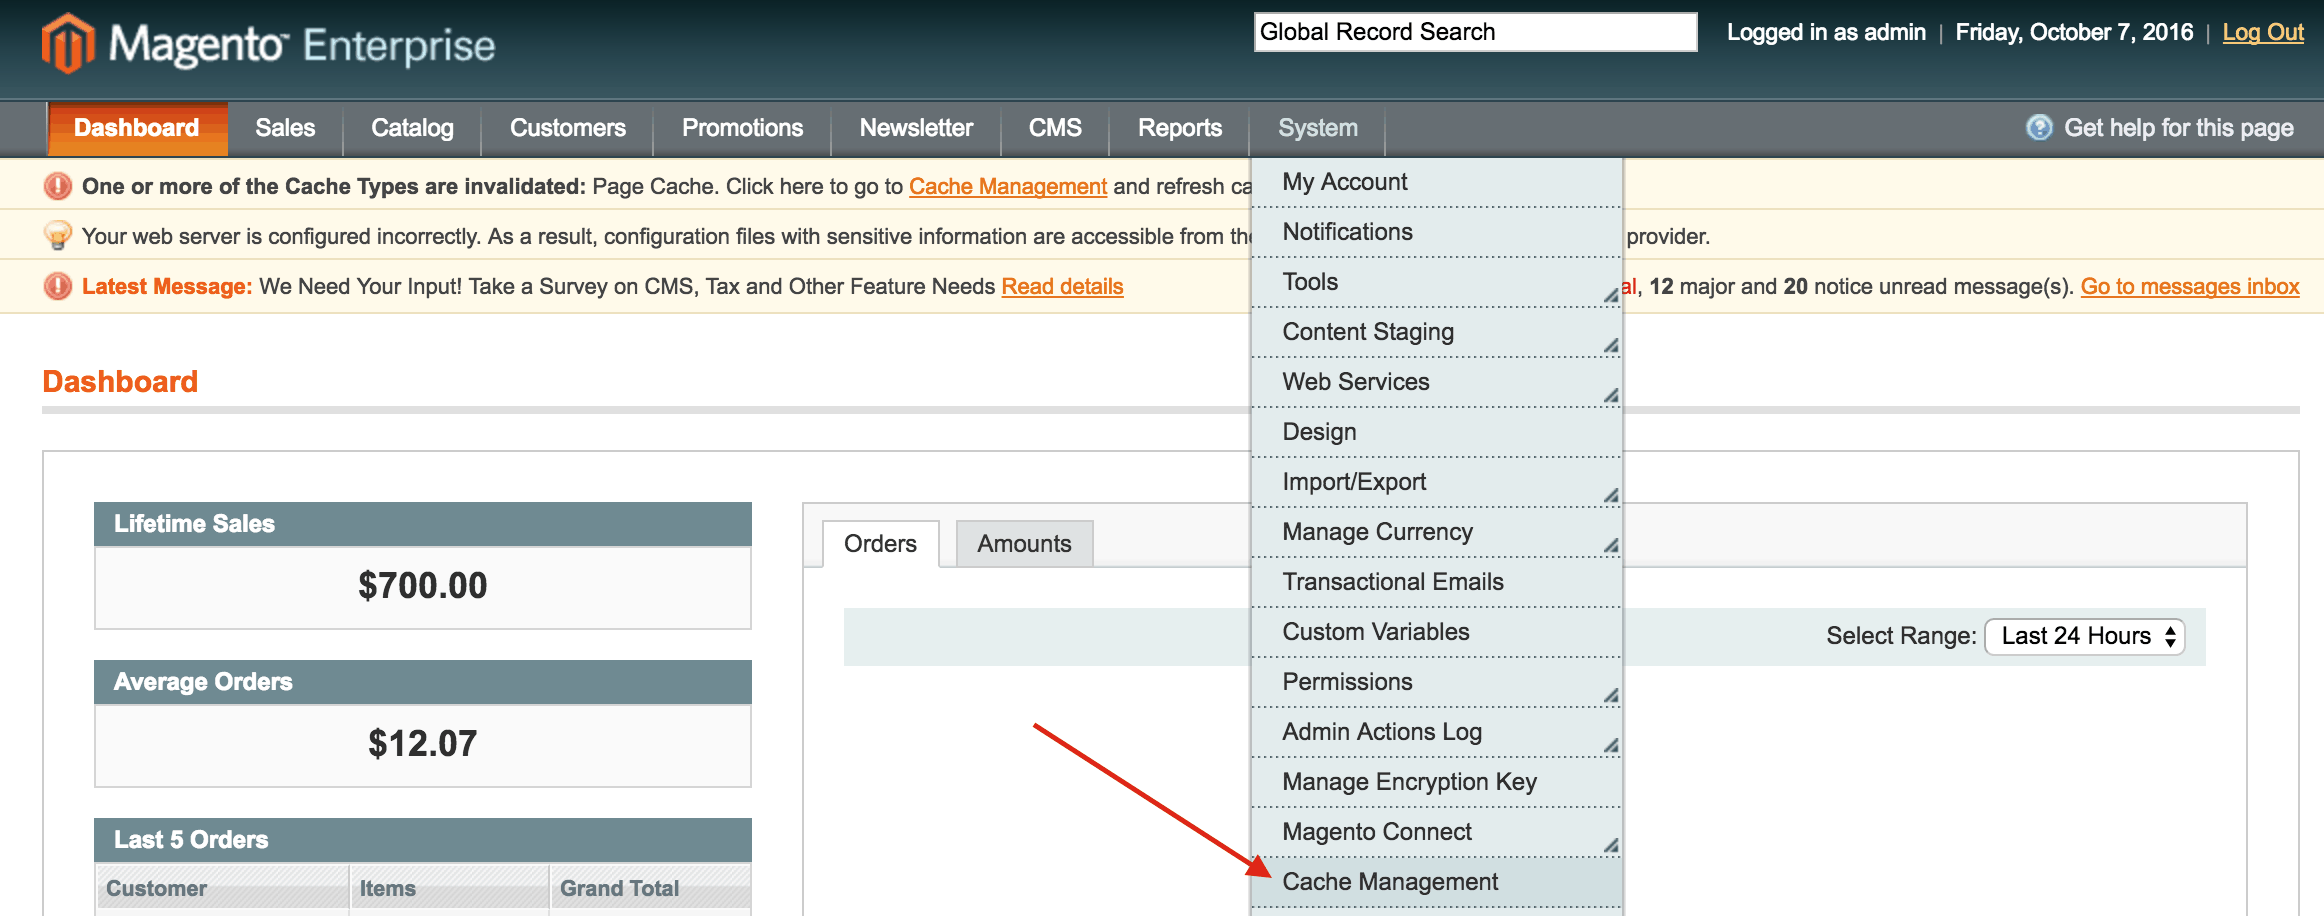Open the Reports menu

click(1178, 128)
